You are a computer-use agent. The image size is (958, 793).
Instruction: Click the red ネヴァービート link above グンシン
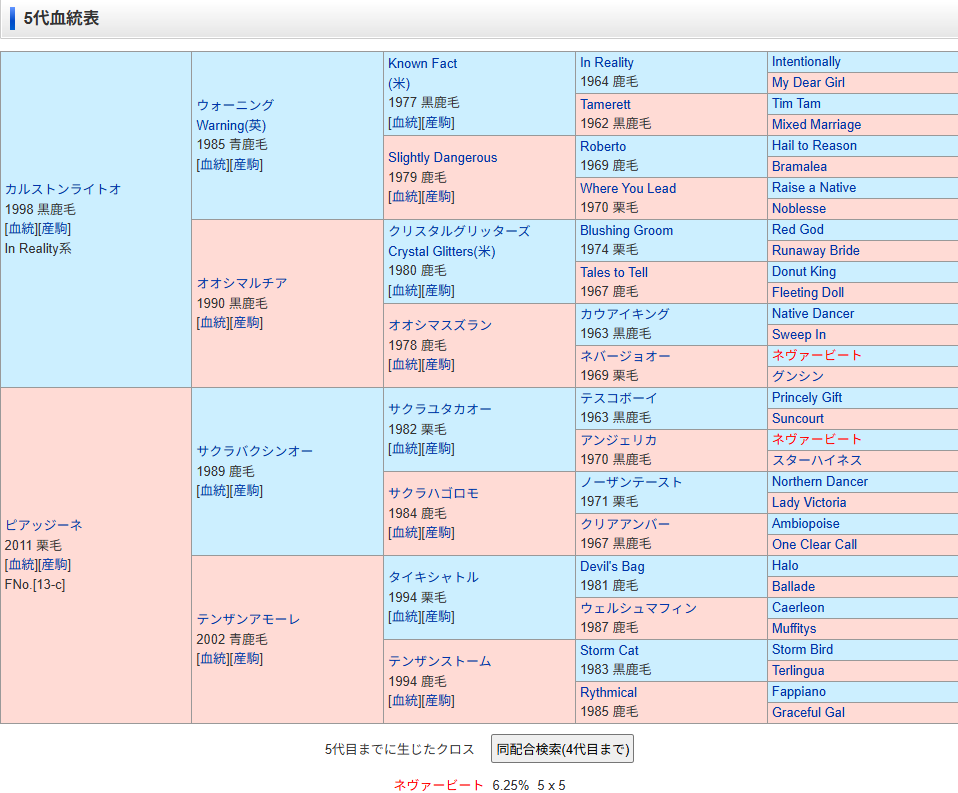816,356
